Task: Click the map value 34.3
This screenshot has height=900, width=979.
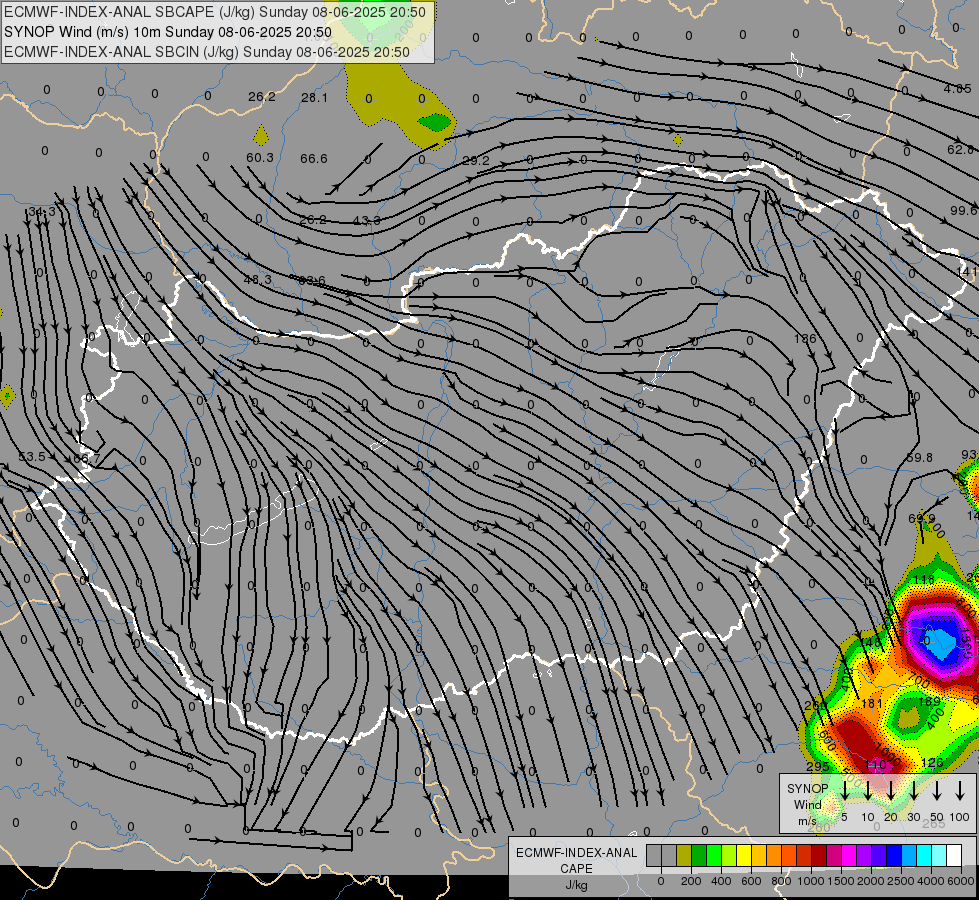Action: coord(42,212)
